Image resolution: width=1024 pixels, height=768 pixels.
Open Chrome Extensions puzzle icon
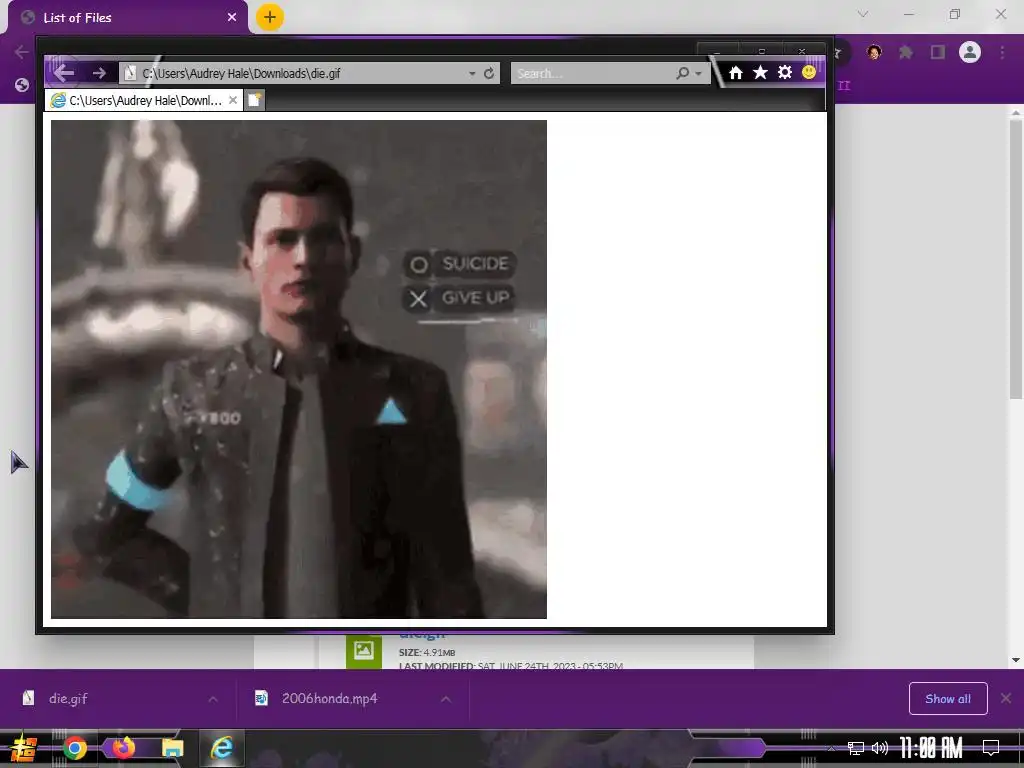(x=905, y=52)
